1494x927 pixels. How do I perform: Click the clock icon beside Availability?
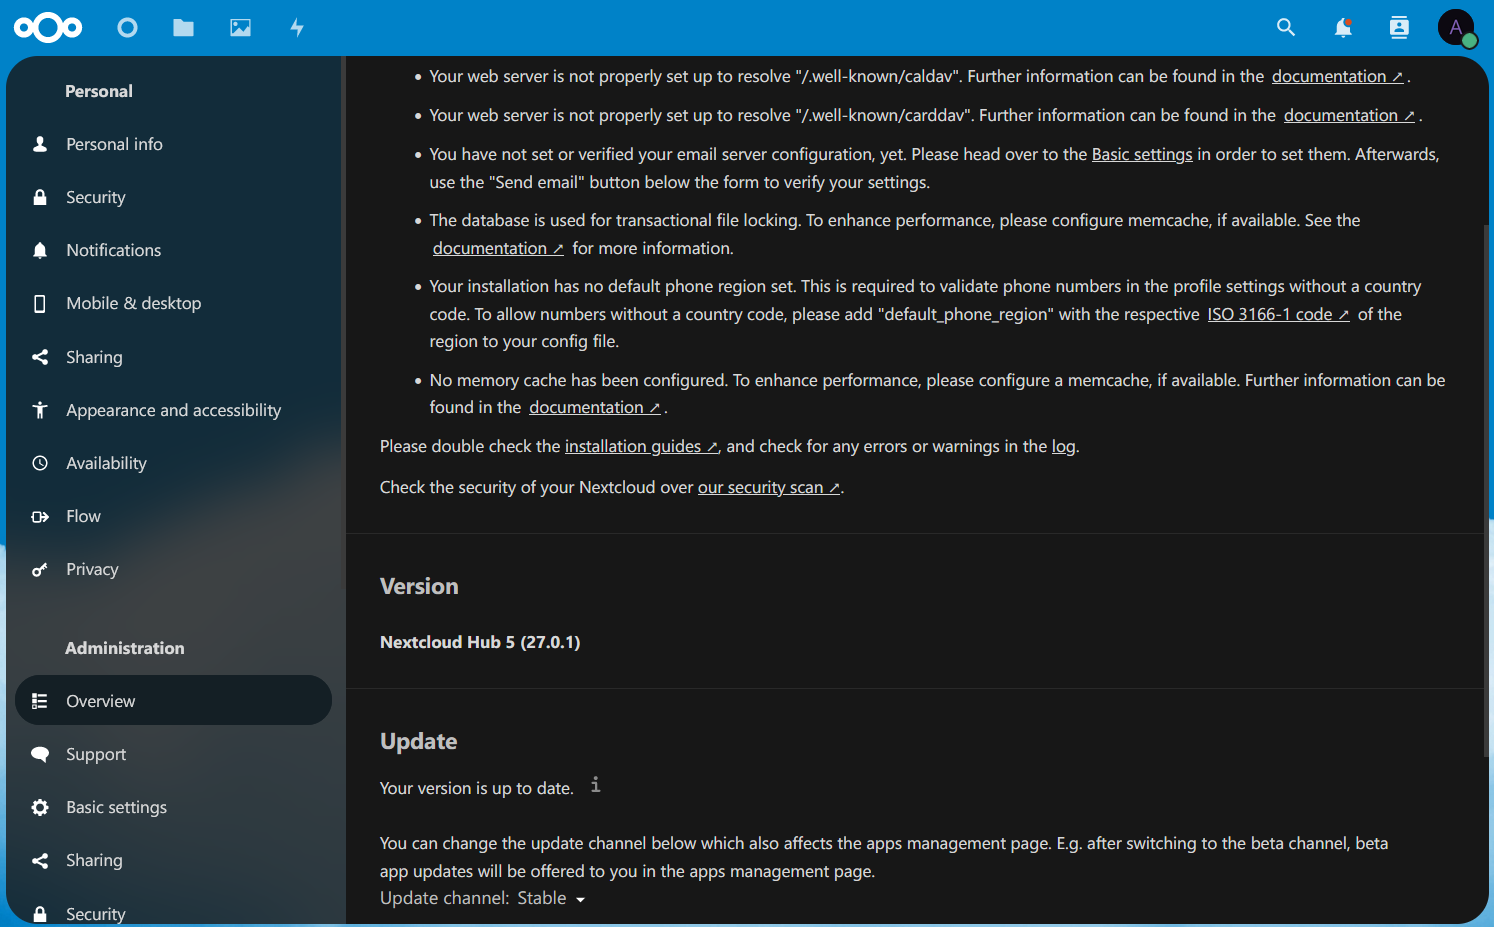click(x=40, y=463)
